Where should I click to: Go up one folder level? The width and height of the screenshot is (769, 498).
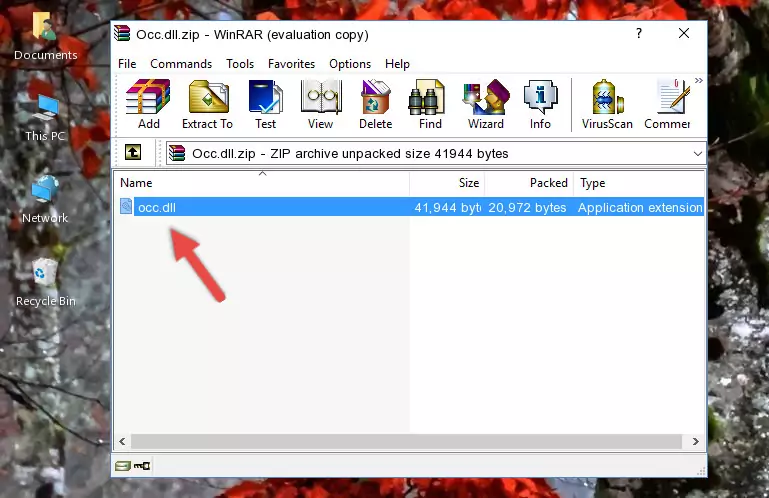[133, 153]
